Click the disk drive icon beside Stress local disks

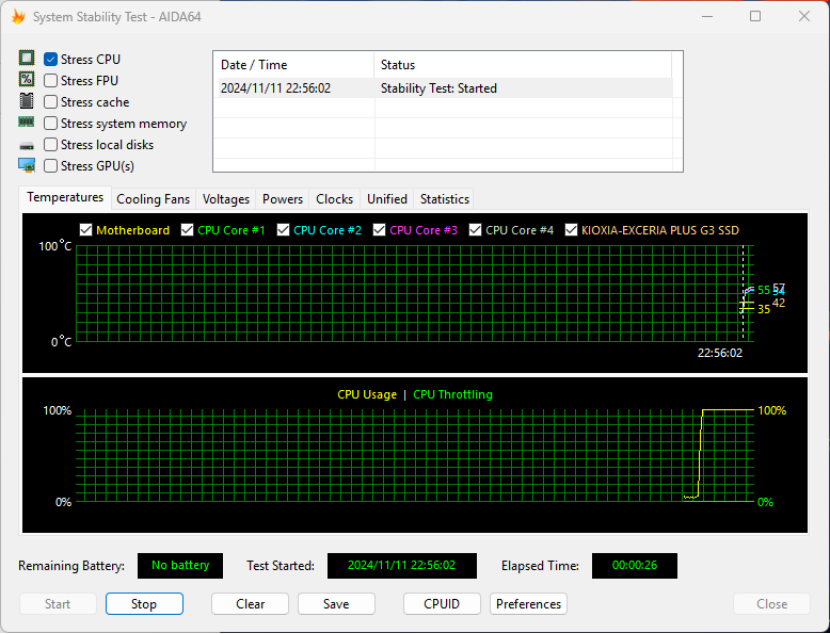pos(26,146)
